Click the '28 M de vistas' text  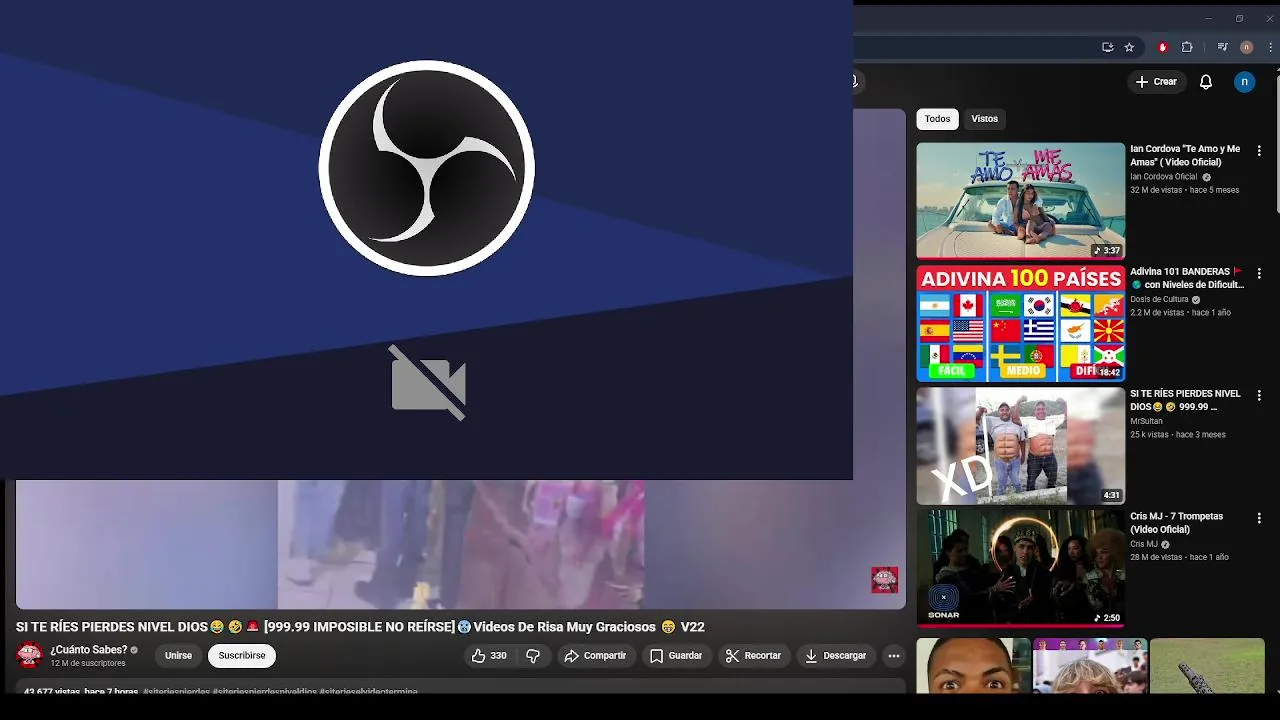pos(1157,557)
